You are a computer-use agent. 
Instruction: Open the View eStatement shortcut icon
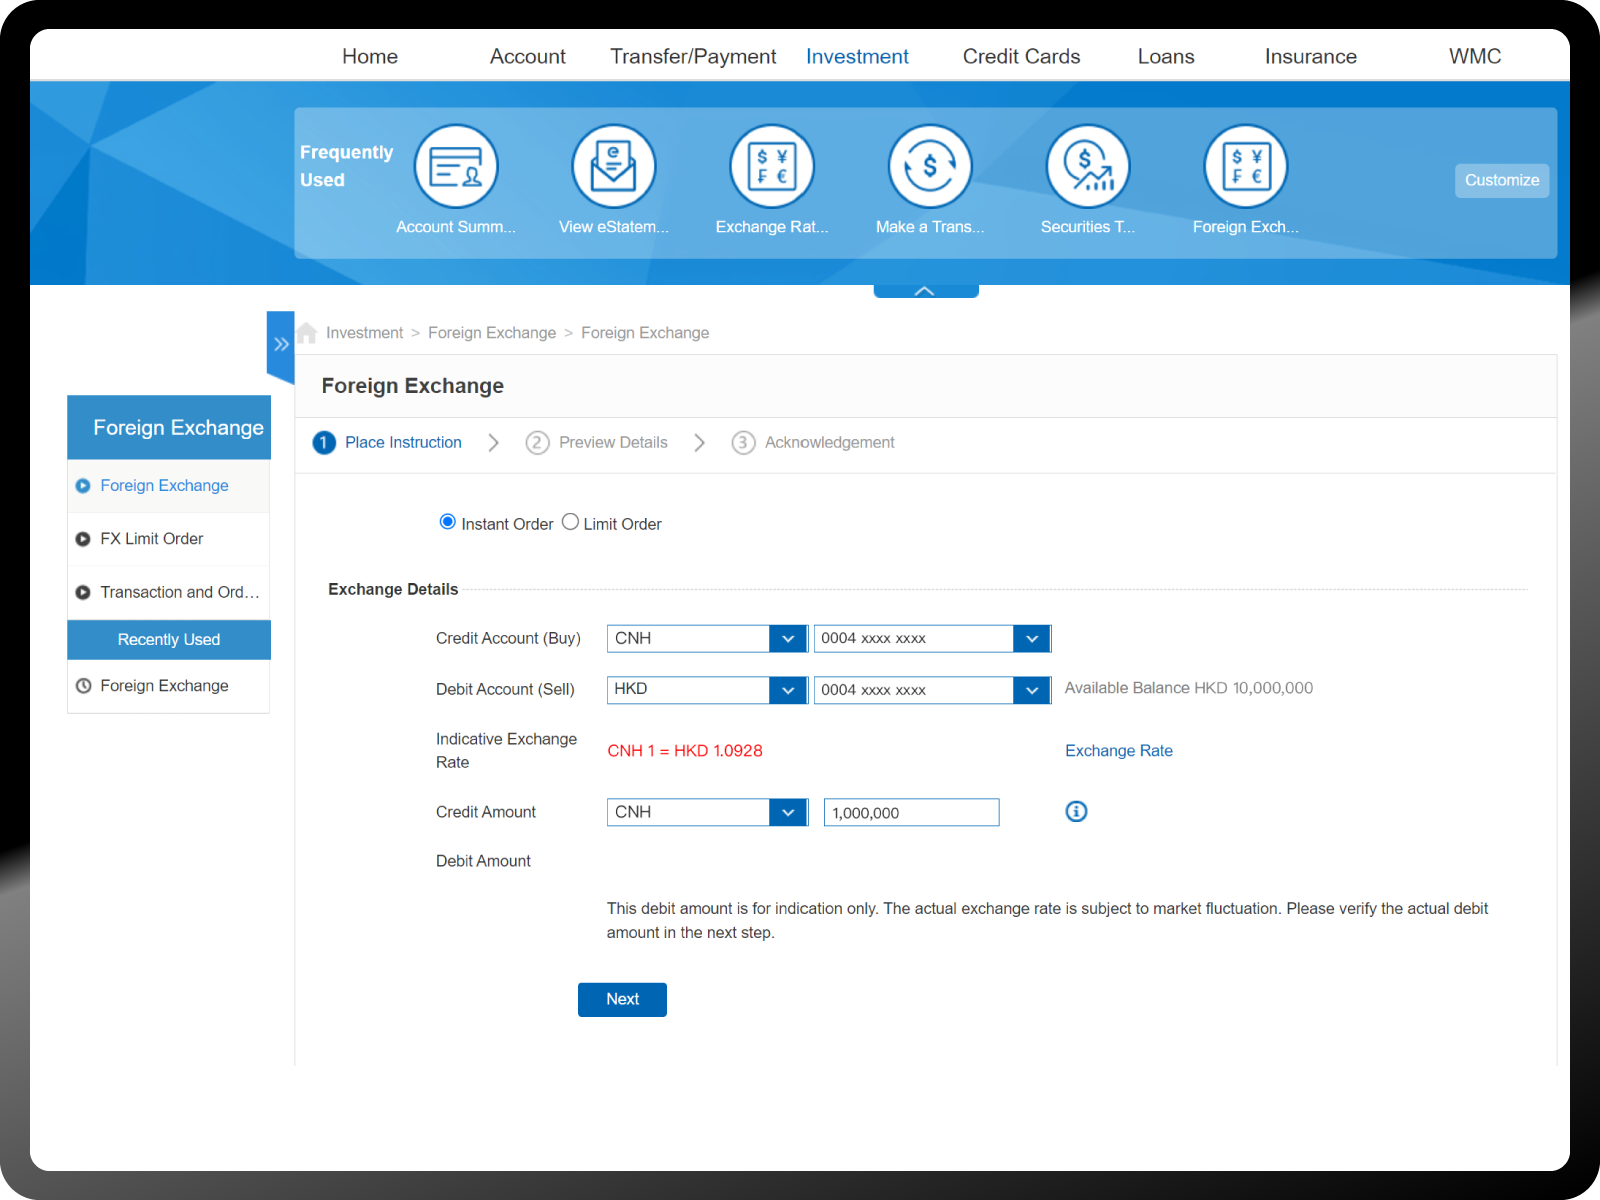tap(614, 166)
